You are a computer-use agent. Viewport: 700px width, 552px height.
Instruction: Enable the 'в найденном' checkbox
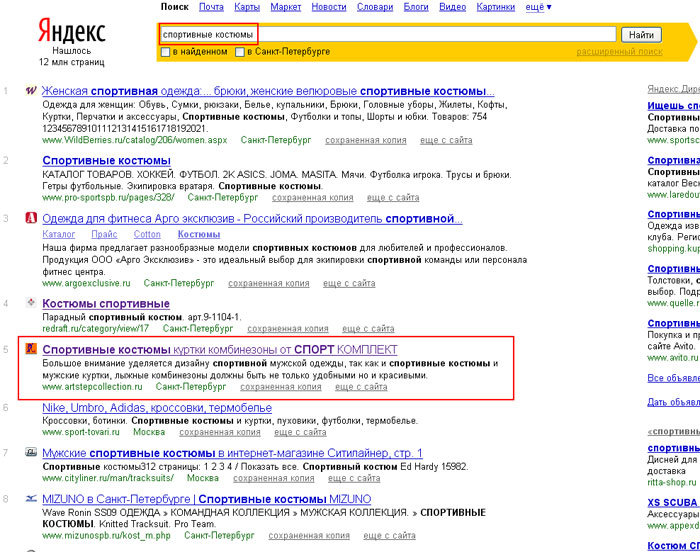[166, 52]
